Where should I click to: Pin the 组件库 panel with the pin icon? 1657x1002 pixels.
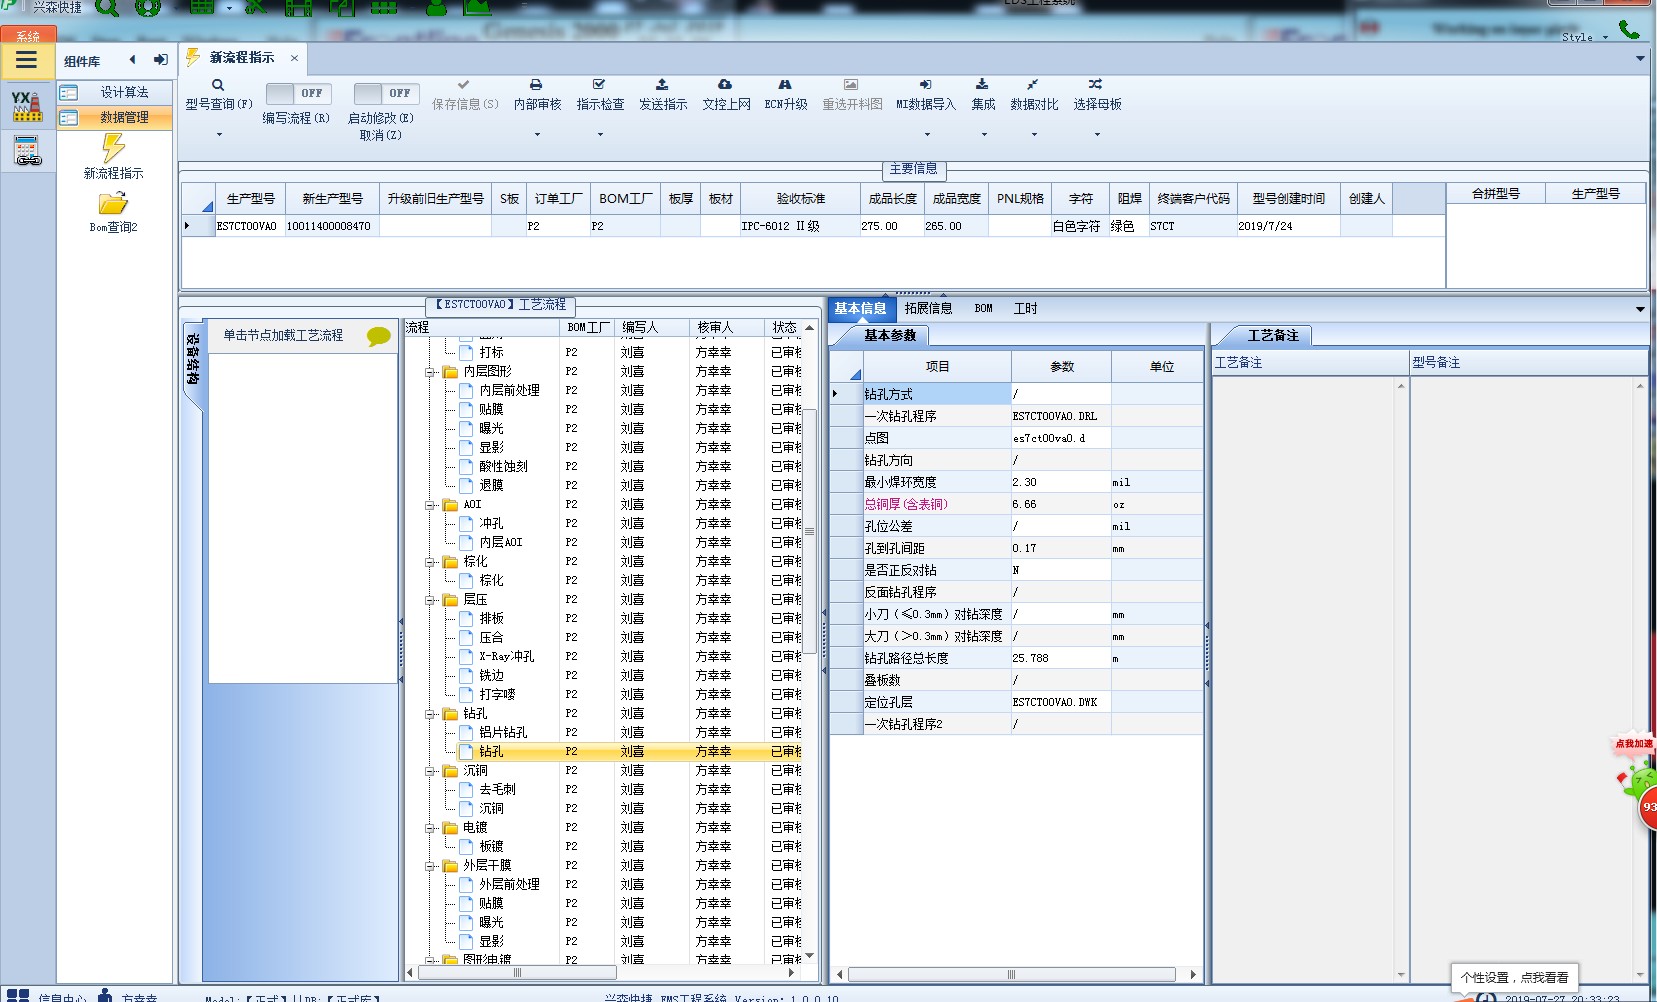160,60
